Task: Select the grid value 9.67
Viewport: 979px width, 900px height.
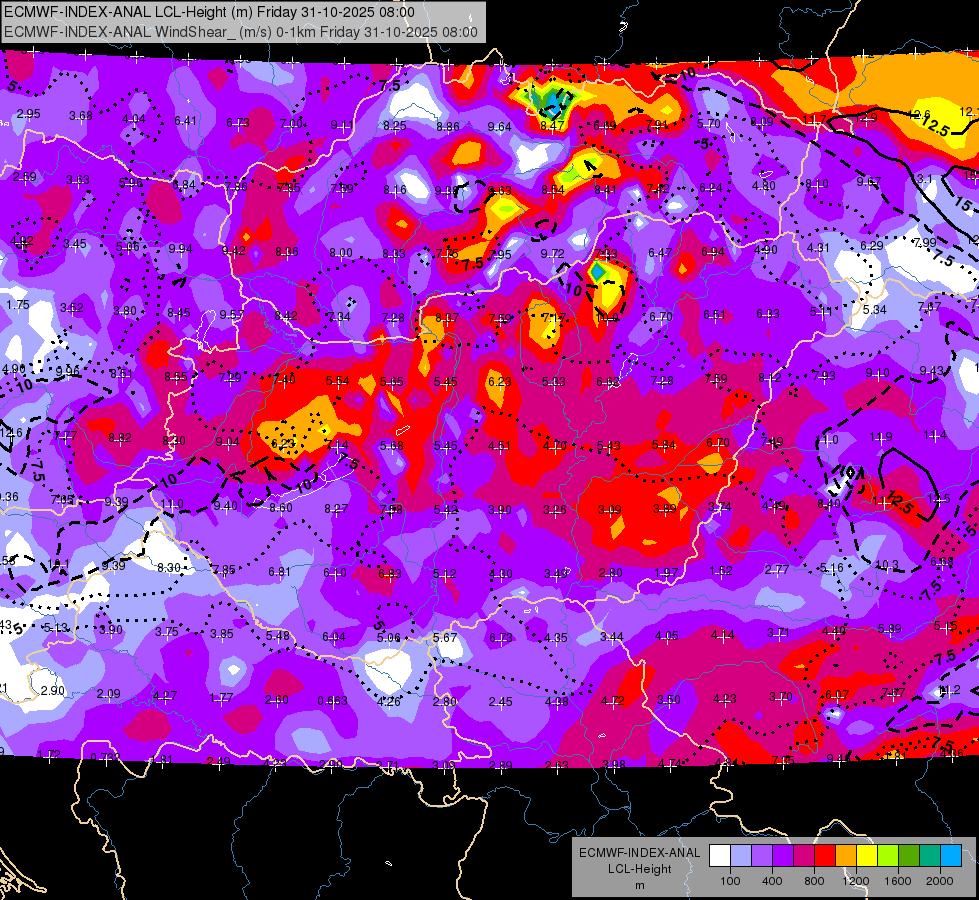Action: point(868,182)
